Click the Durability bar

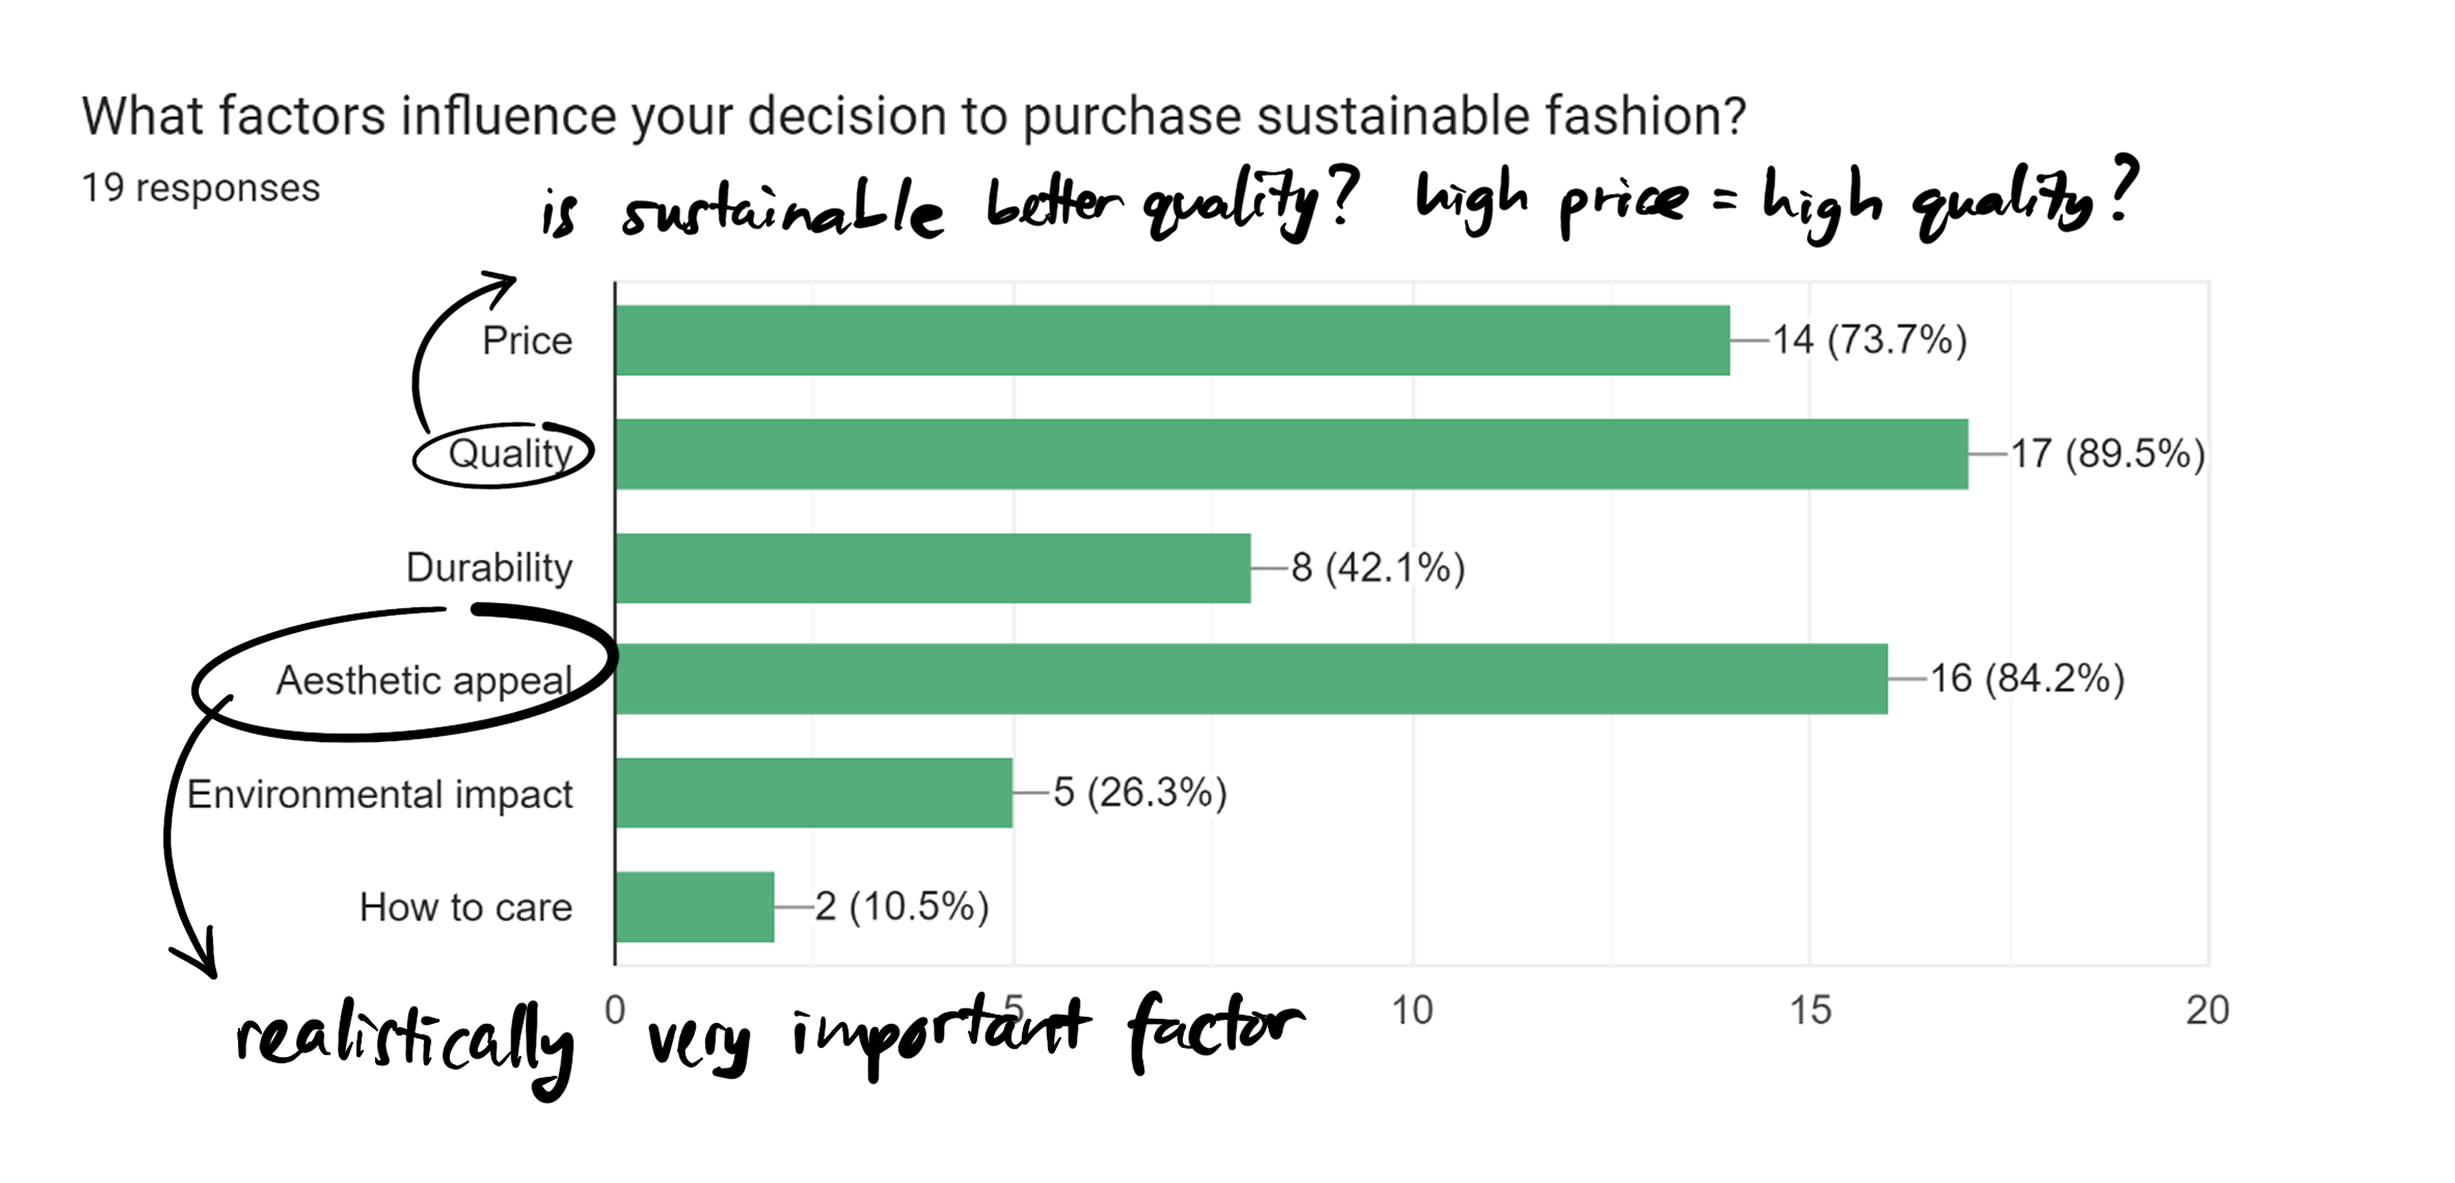[x=933, y=568]
